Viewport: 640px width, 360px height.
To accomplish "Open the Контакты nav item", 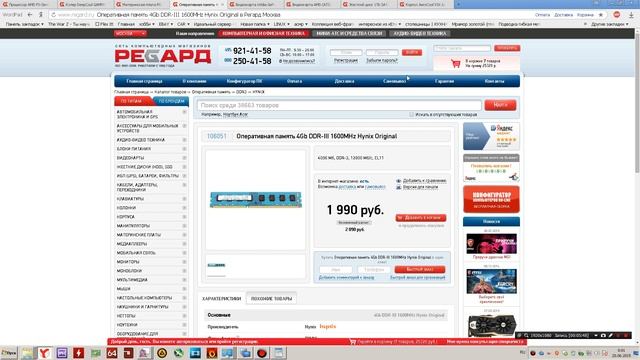I will 494,81.
